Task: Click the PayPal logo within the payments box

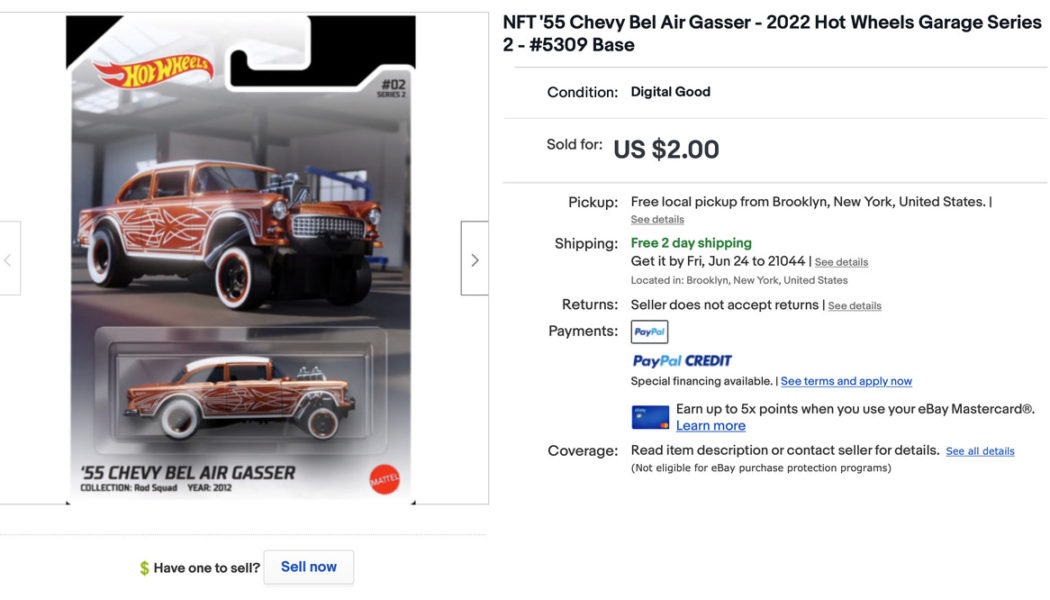Action: pyautogui.click(x=650, y=331)
